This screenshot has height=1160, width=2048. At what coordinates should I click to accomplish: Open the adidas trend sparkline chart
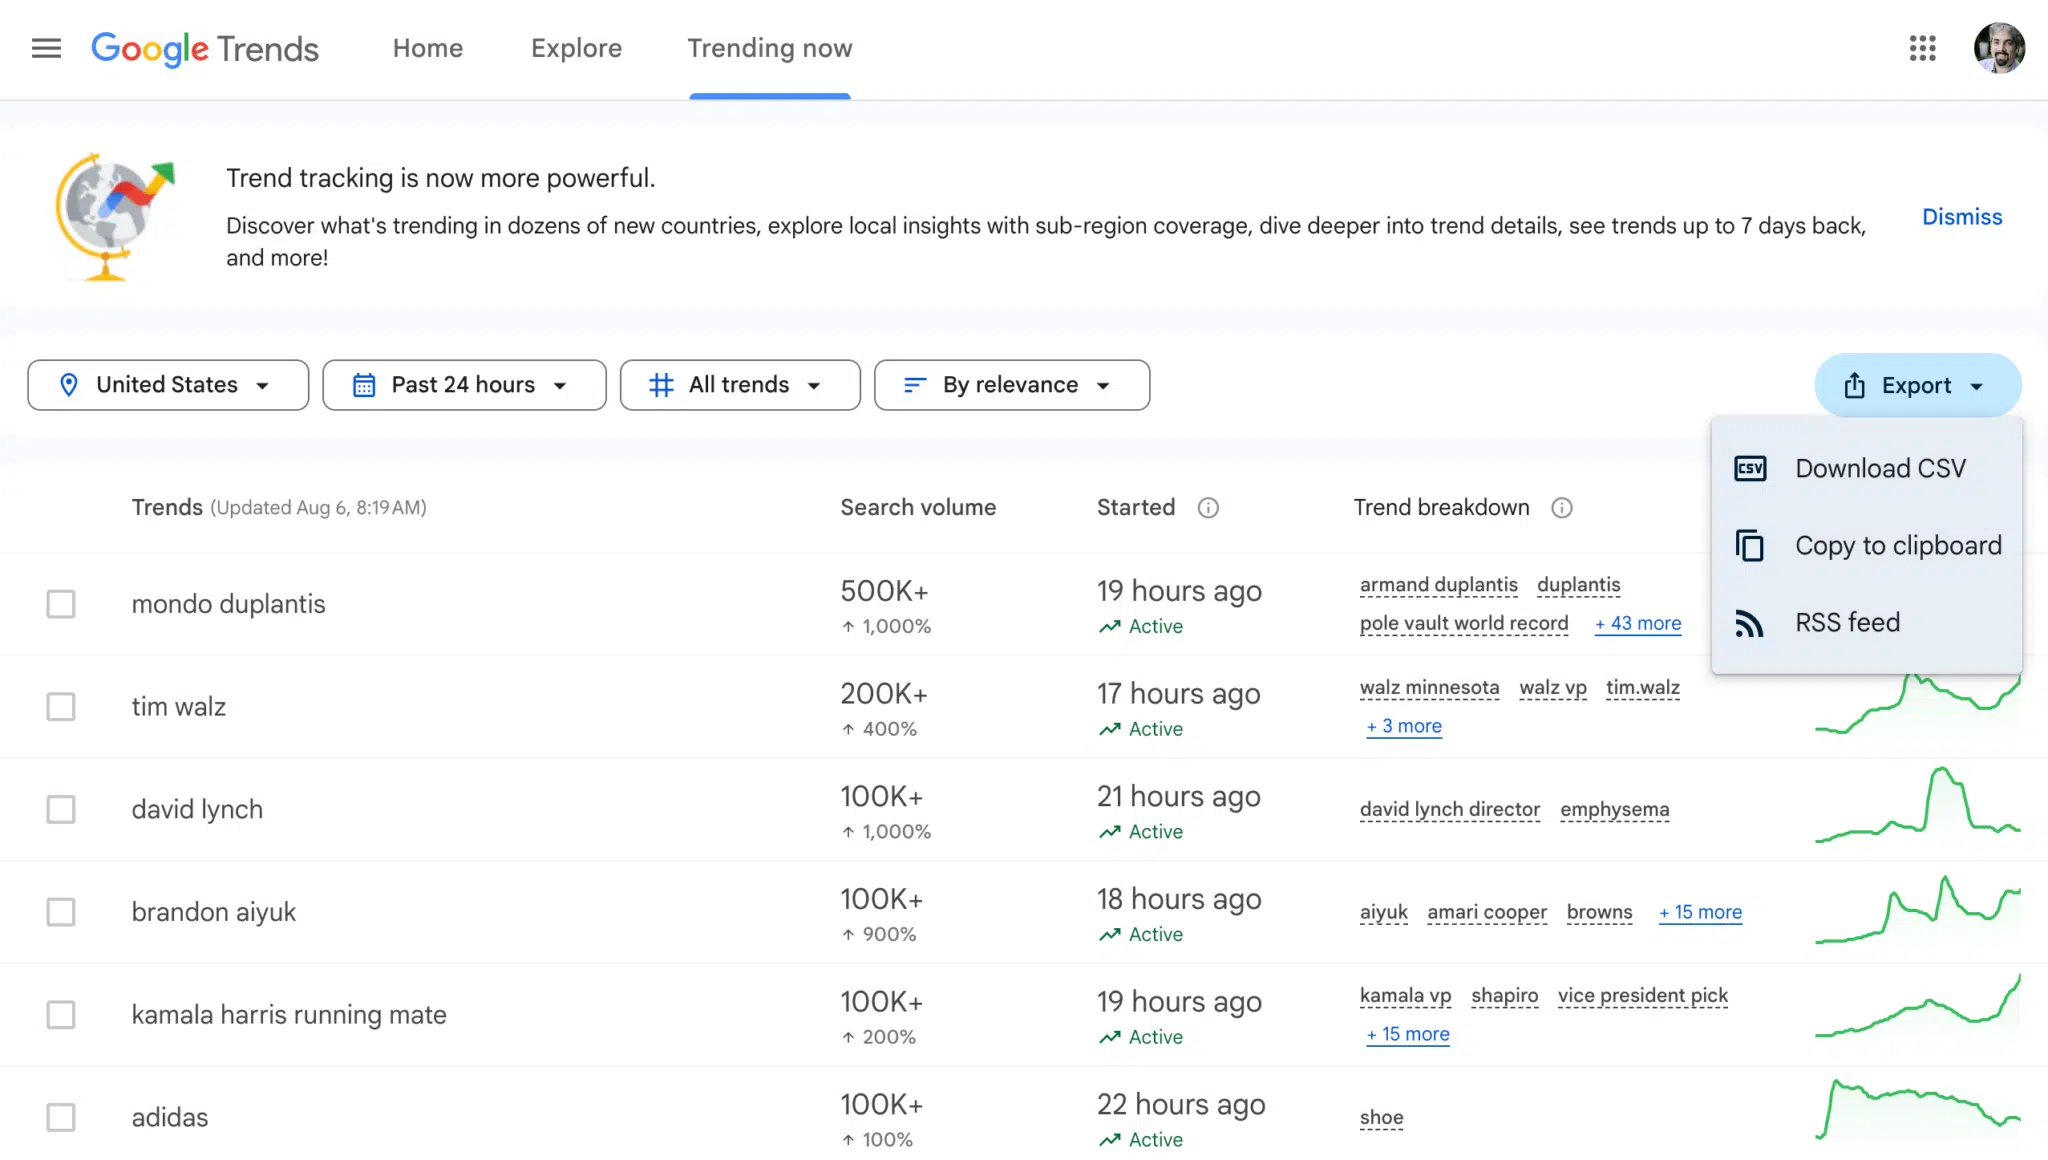pos(1918,1110)
